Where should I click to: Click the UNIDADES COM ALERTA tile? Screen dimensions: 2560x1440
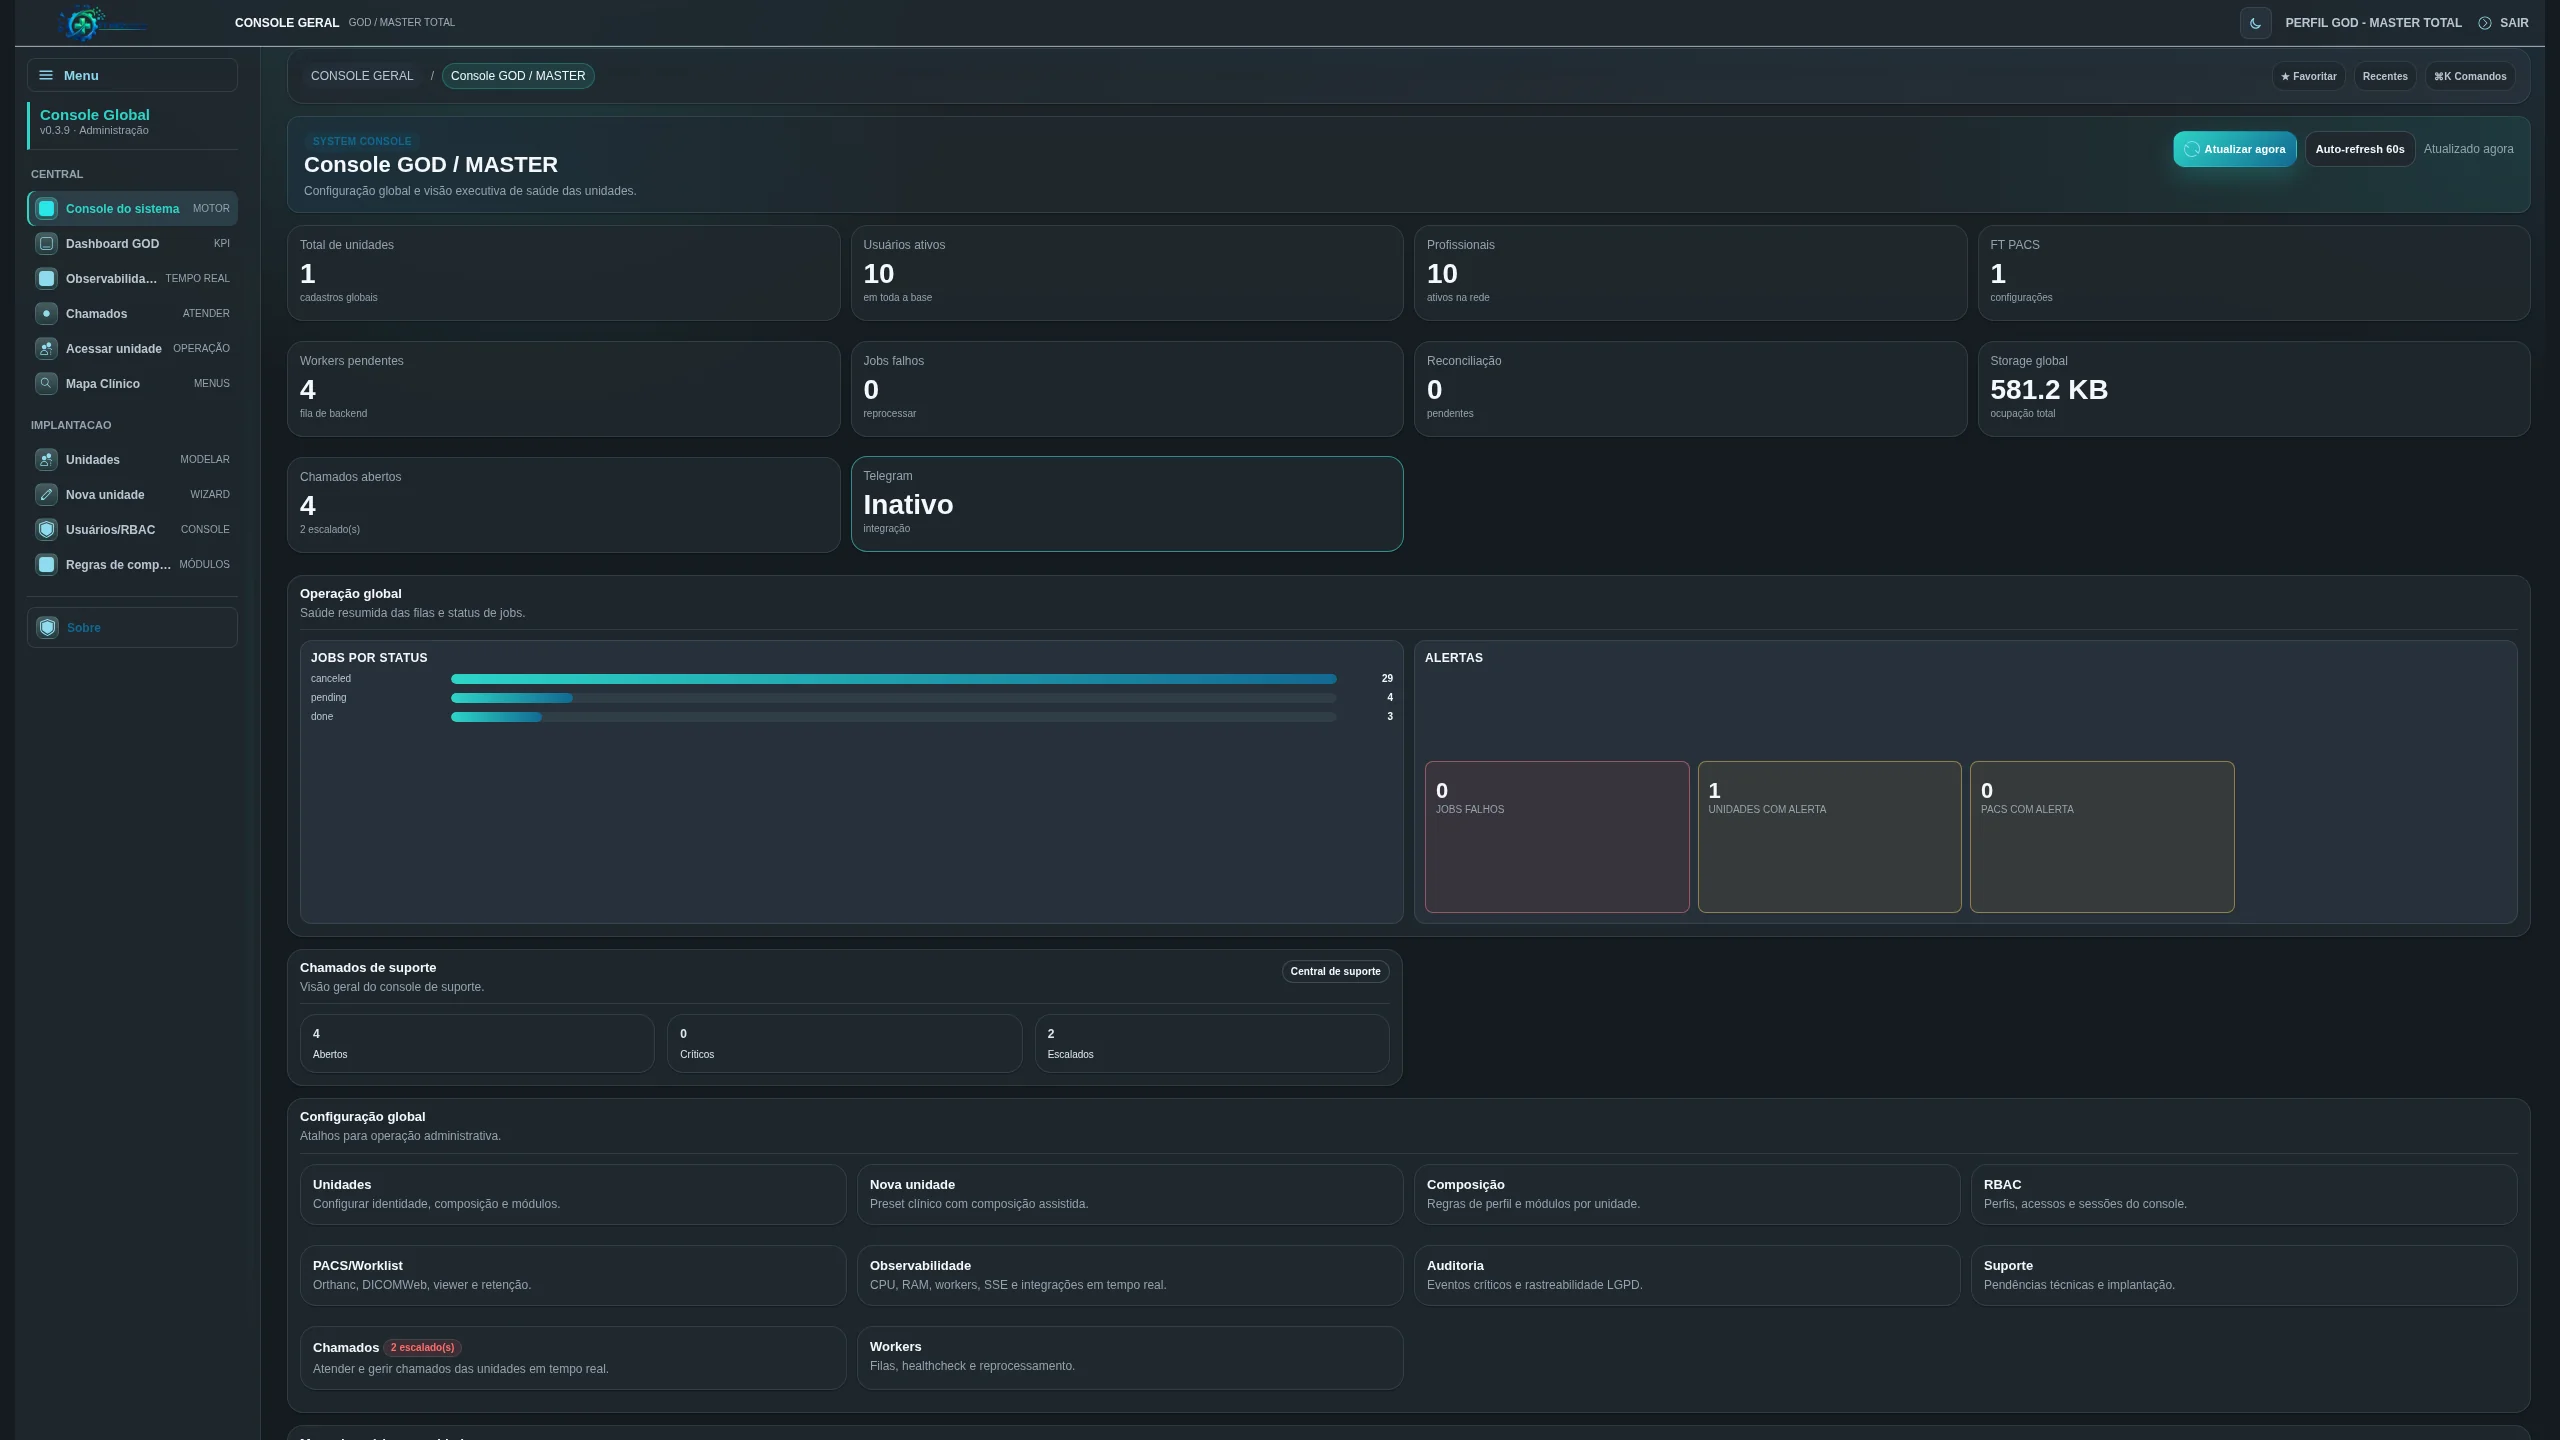(1829, 837)
